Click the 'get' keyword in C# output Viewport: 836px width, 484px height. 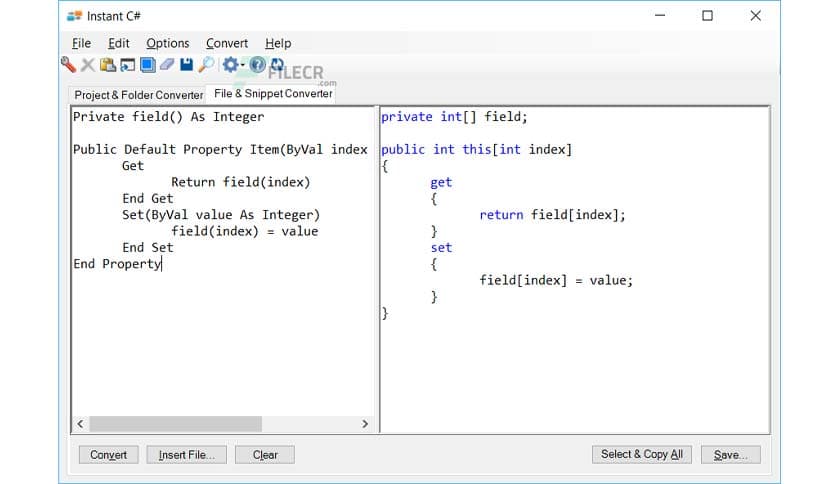441,182
